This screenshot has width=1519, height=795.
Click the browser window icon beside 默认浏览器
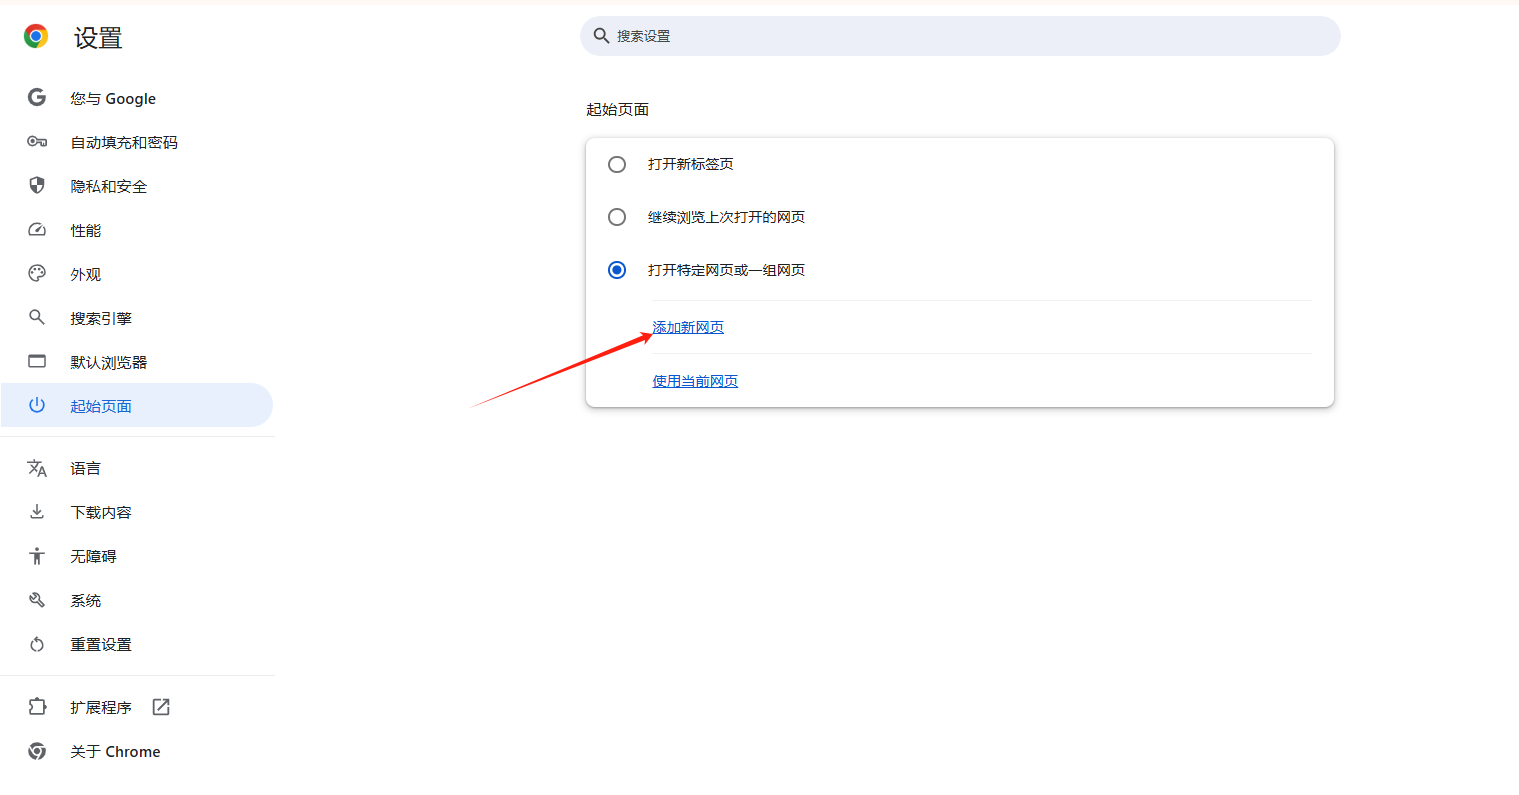37,361
